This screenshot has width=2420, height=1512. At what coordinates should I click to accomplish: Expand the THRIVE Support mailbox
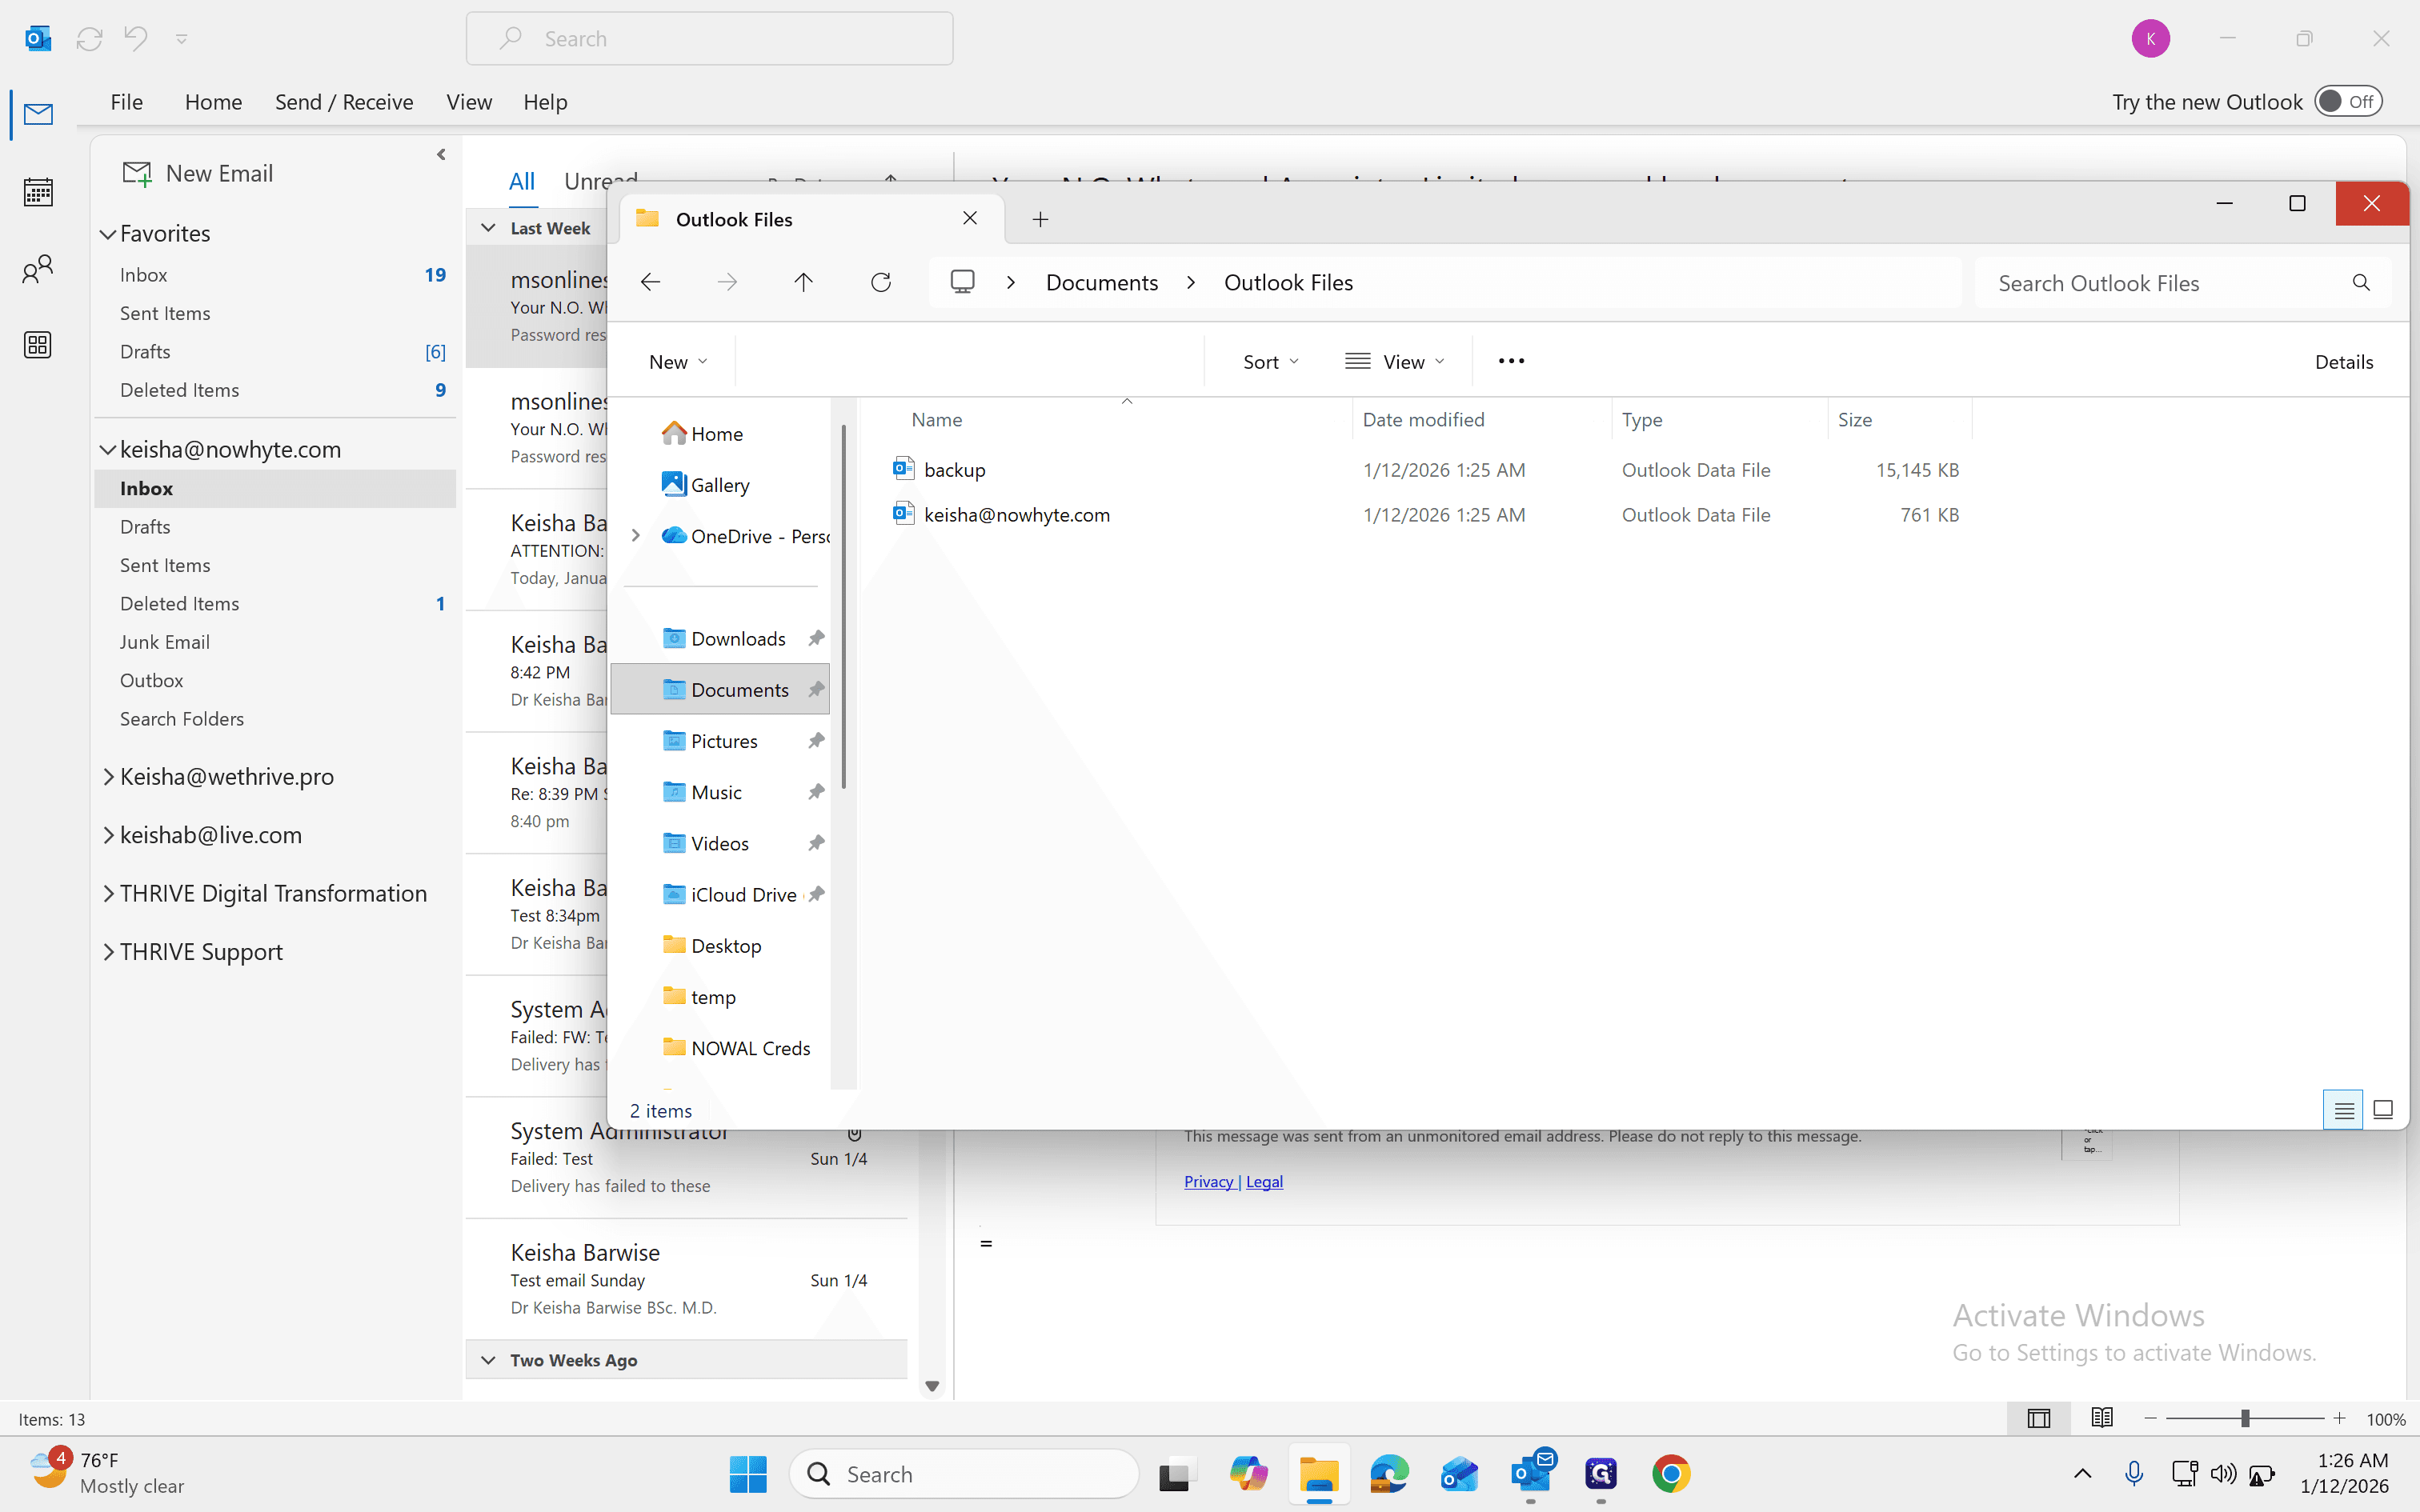click(x=108, y=952)
